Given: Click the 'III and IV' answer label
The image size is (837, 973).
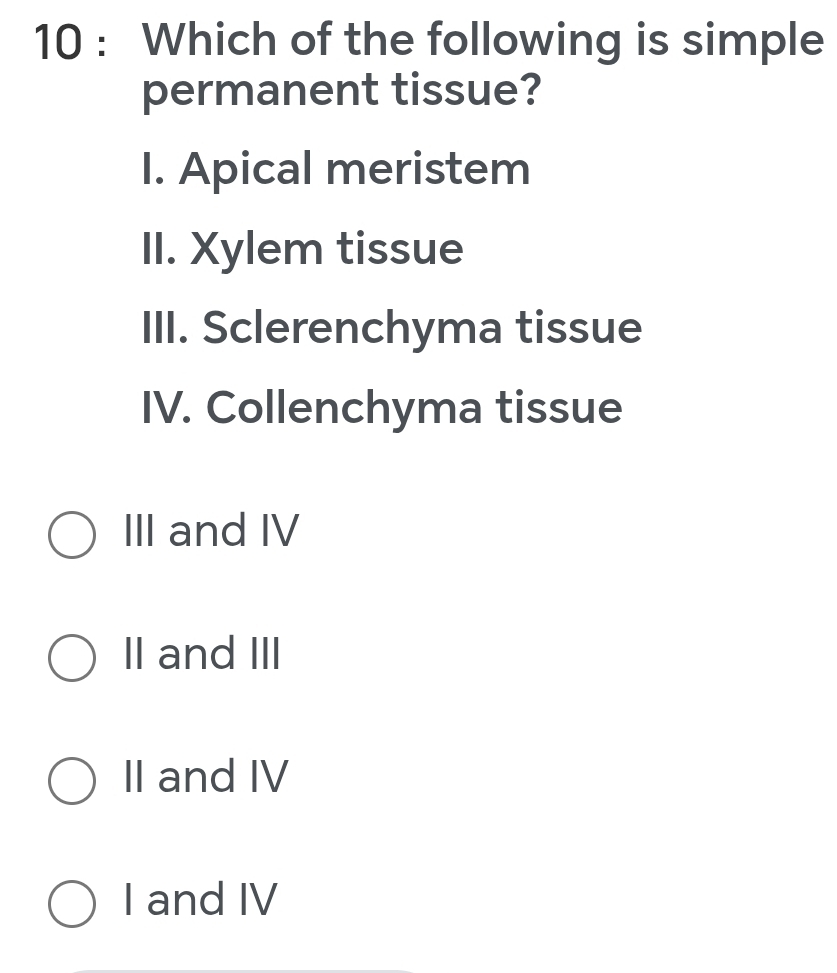Looking at the screenshot, I should coord(210,532).
